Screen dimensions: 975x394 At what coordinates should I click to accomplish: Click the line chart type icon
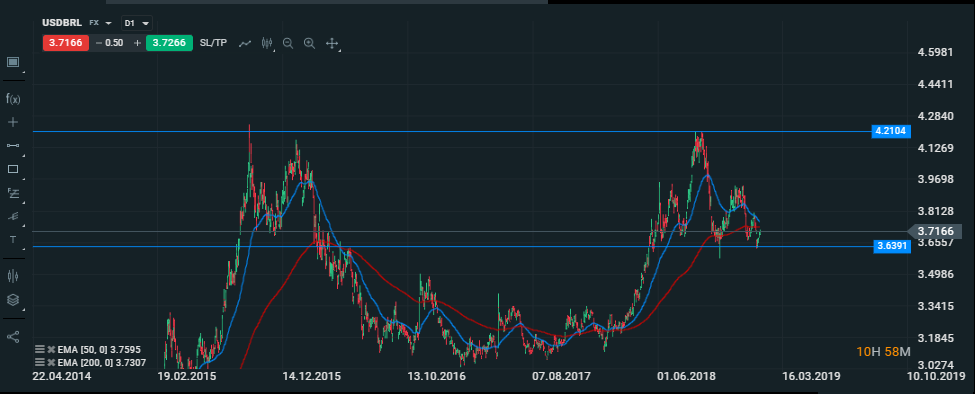[x=245, y=44]
